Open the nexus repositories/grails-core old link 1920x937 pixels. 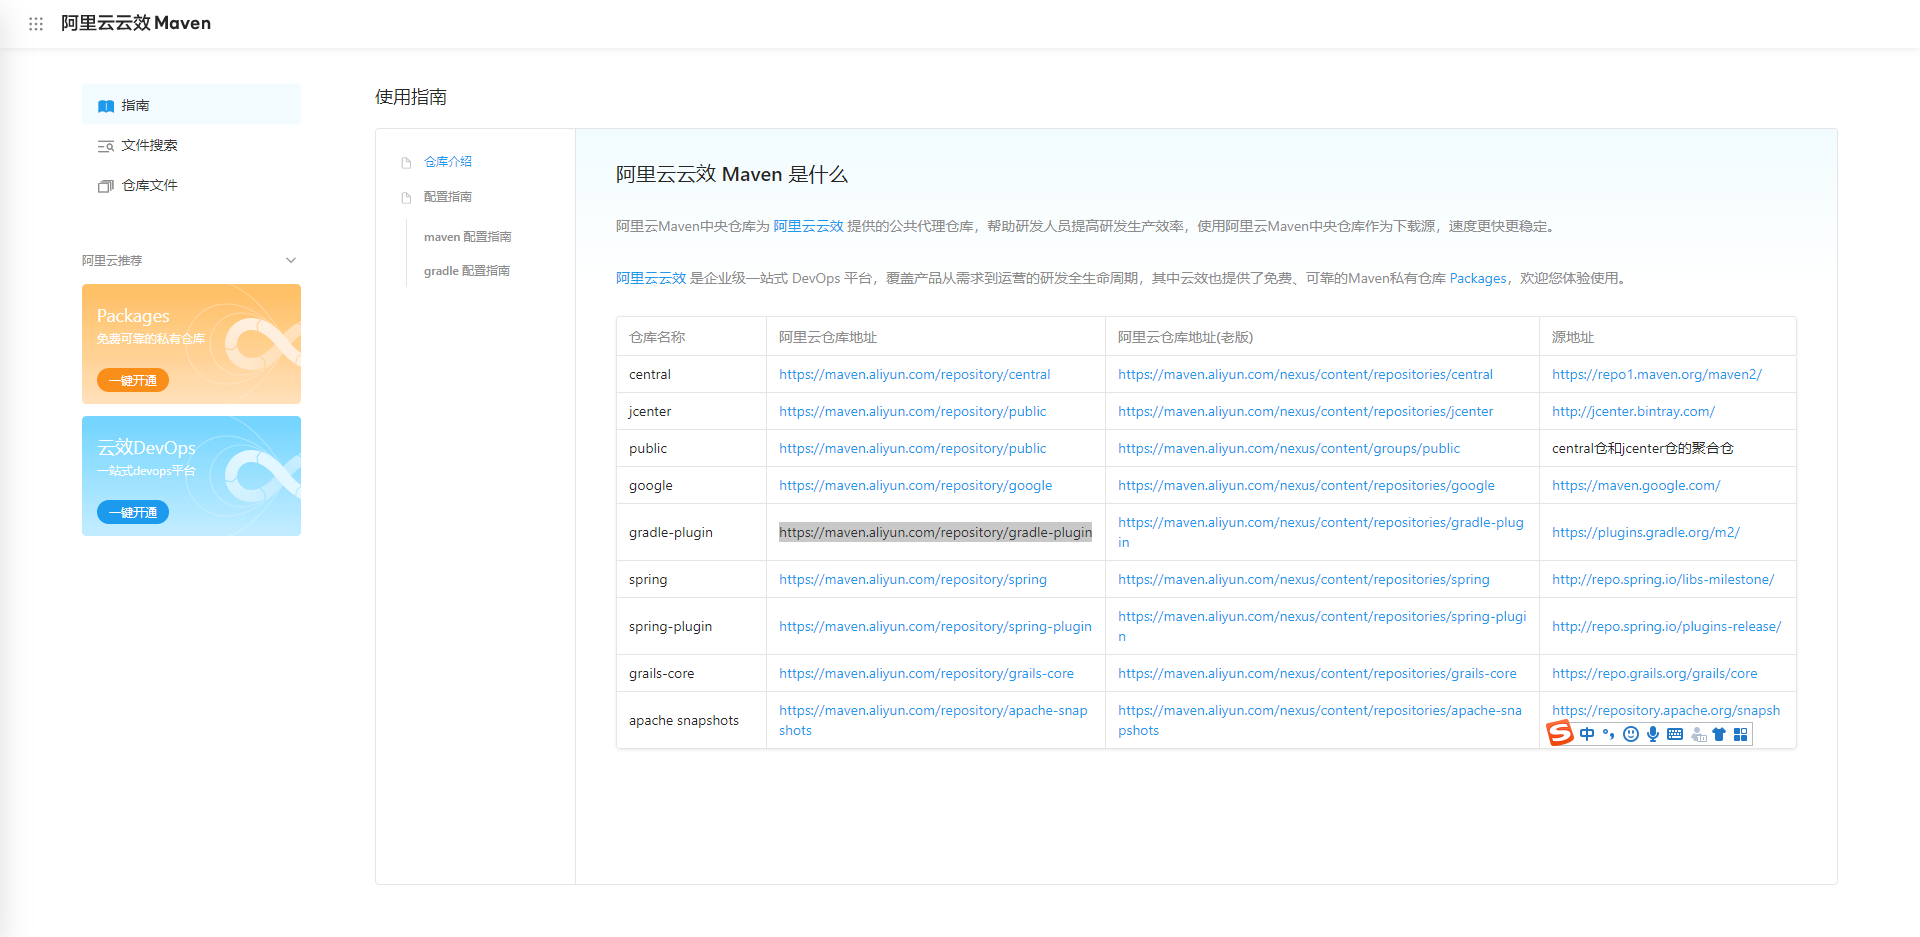point(1317,673)
